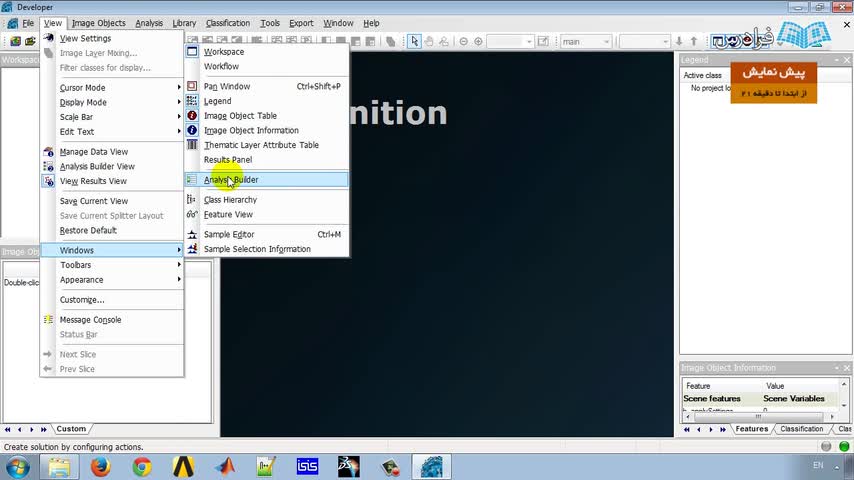Screen dimensions: 854x480
Task: Expand the Display Mode submenu
Action: click(x=112, y=102)
